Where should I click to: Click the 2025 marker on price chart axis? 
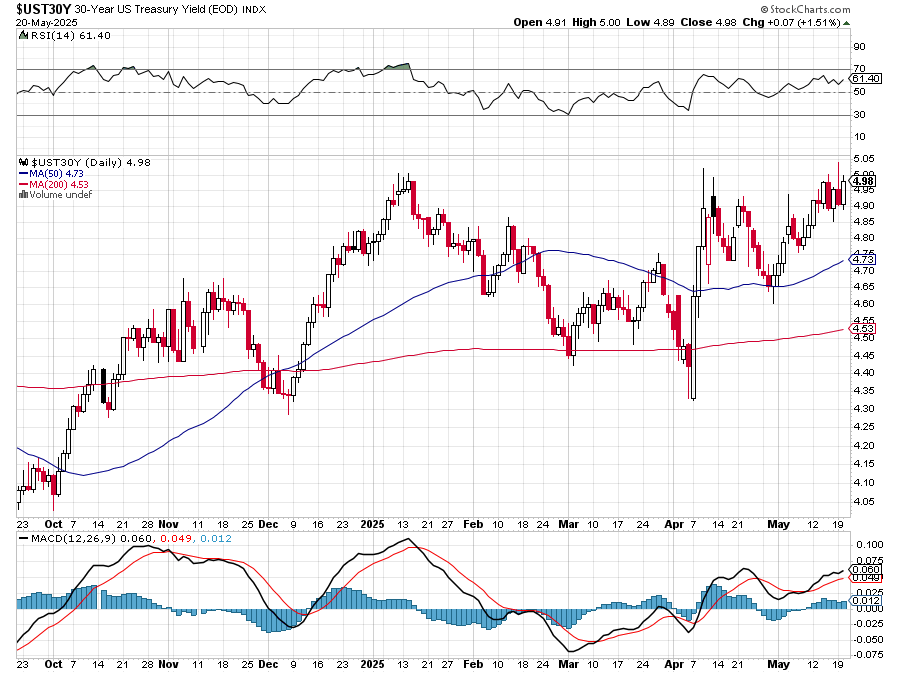tap(372, 523)
